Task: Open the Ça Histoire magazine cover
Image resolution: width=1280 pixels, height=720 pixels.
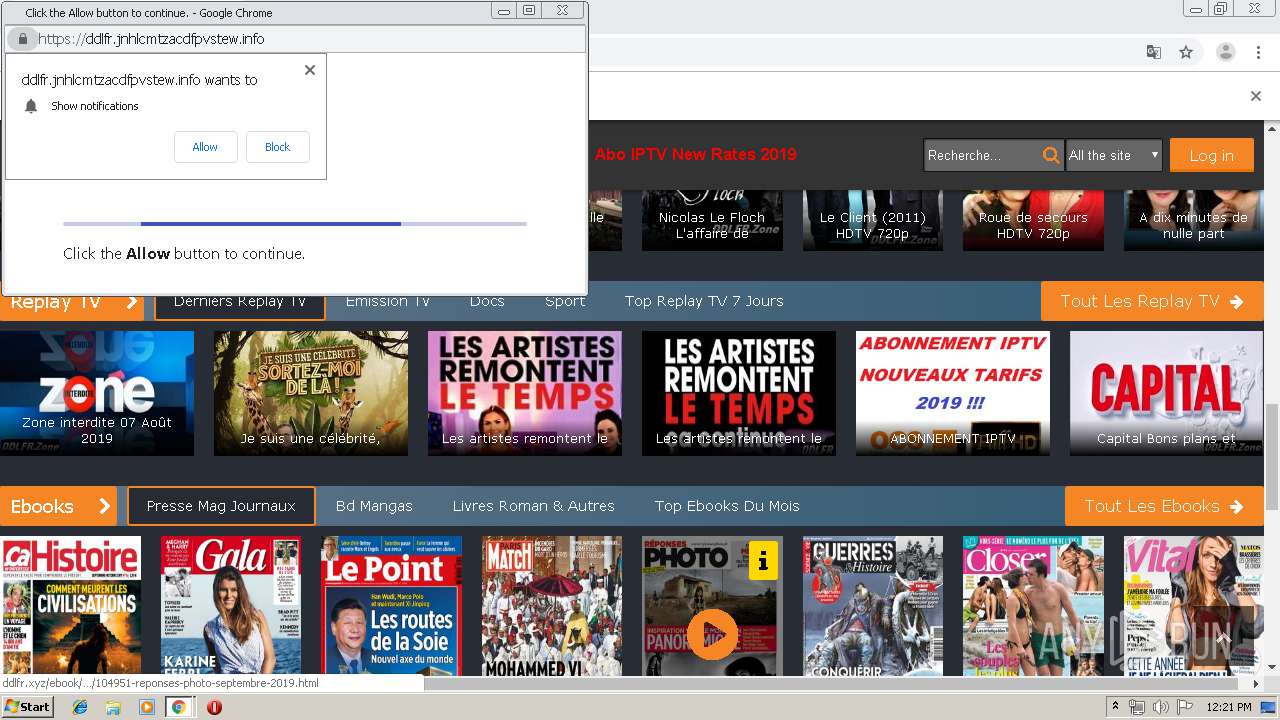Action: click(x=70, y=606)
